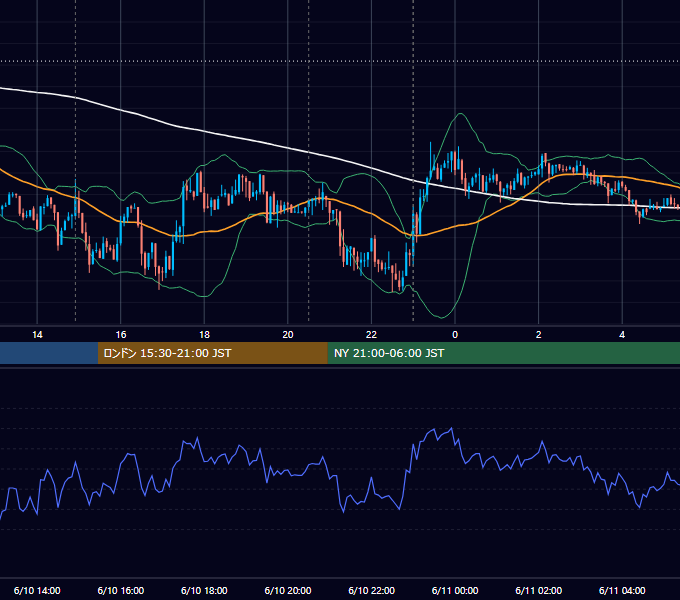Click the 2 hour label on the price chart axis
The image size is (680, 600).
[539, 335]
